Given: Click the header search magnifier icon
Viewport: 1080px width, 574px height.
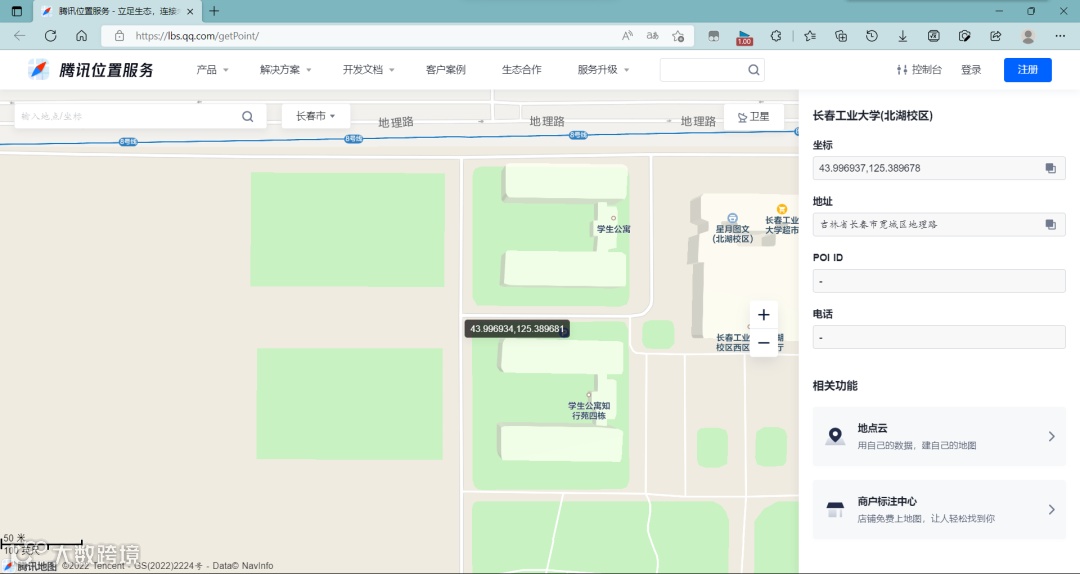Looking at the screenshot, I should 754,70.
